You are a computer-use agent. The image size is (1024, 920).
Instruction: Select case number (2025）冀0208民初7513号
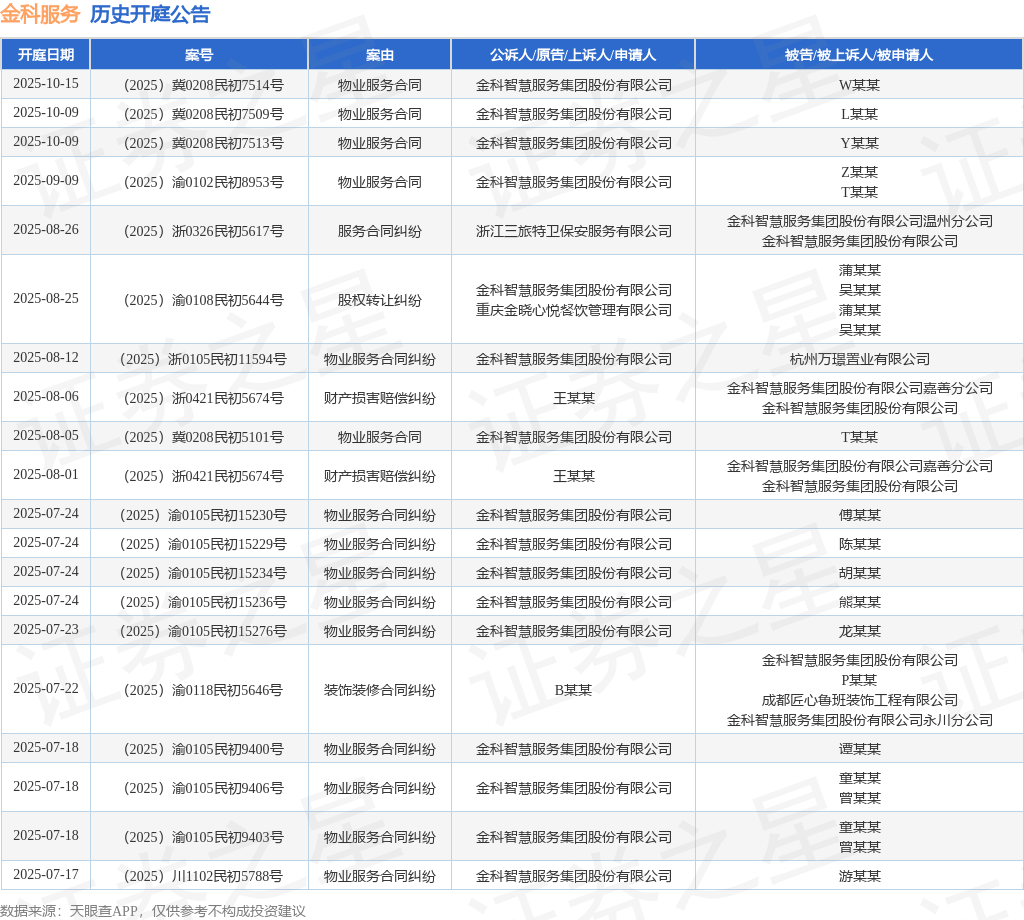pos(203,143)
